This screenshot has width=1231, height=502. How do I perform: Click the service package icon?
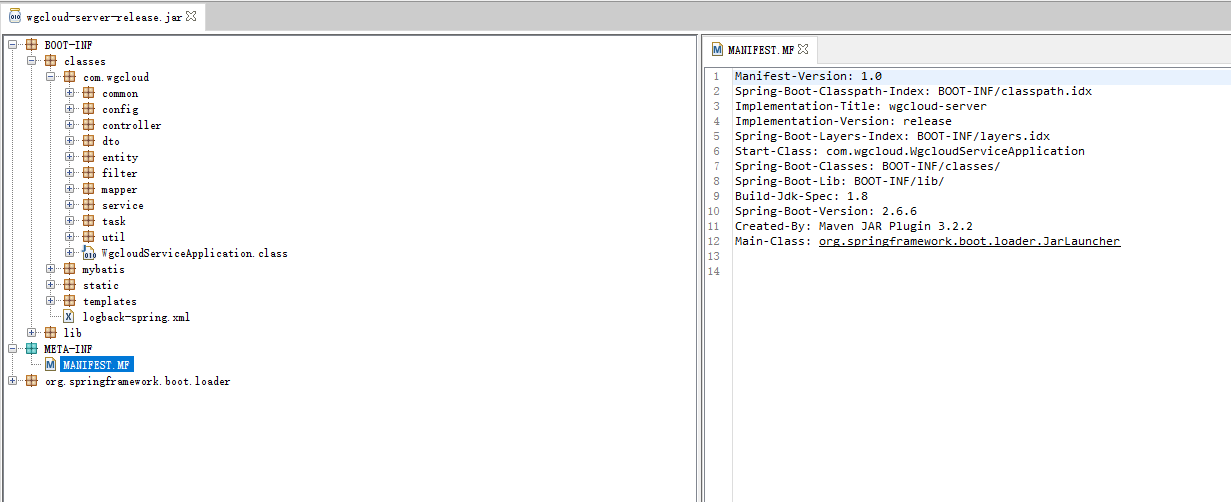click(x=89, y=205)
